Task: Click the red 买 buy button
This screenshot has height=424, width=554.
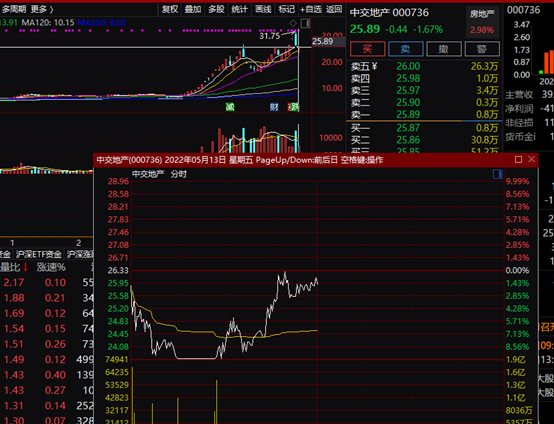Action: tap(367, 49)
